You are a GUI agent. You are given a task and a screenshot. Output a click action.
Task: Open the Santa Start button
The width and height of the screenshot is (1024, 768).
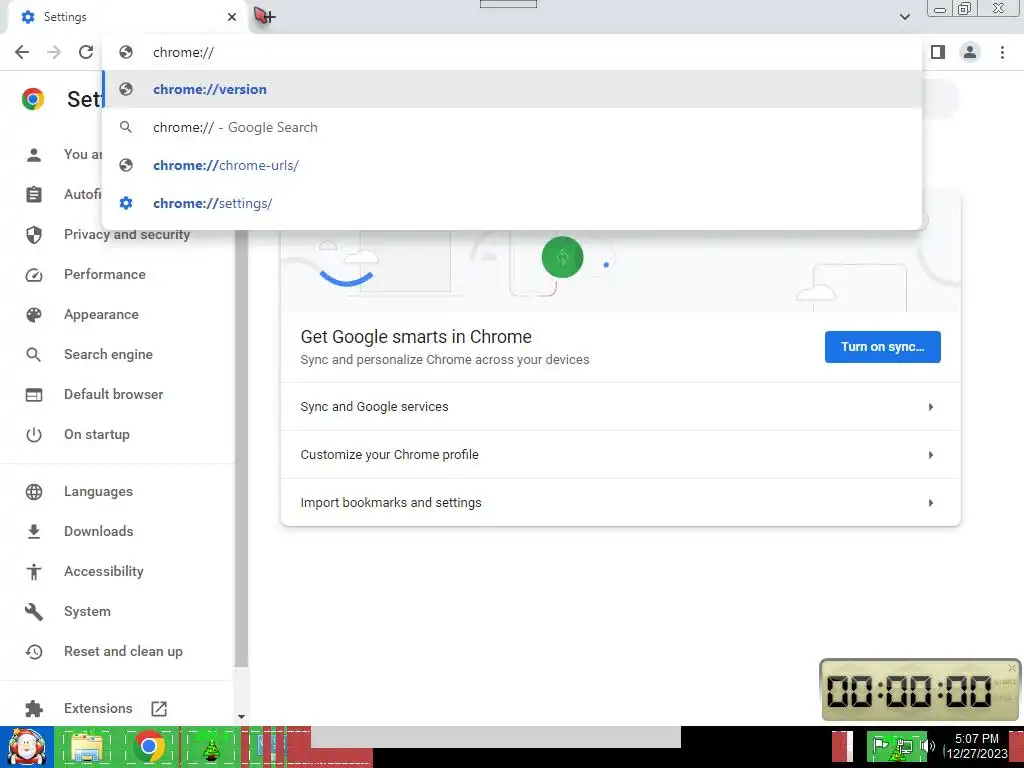26,747
